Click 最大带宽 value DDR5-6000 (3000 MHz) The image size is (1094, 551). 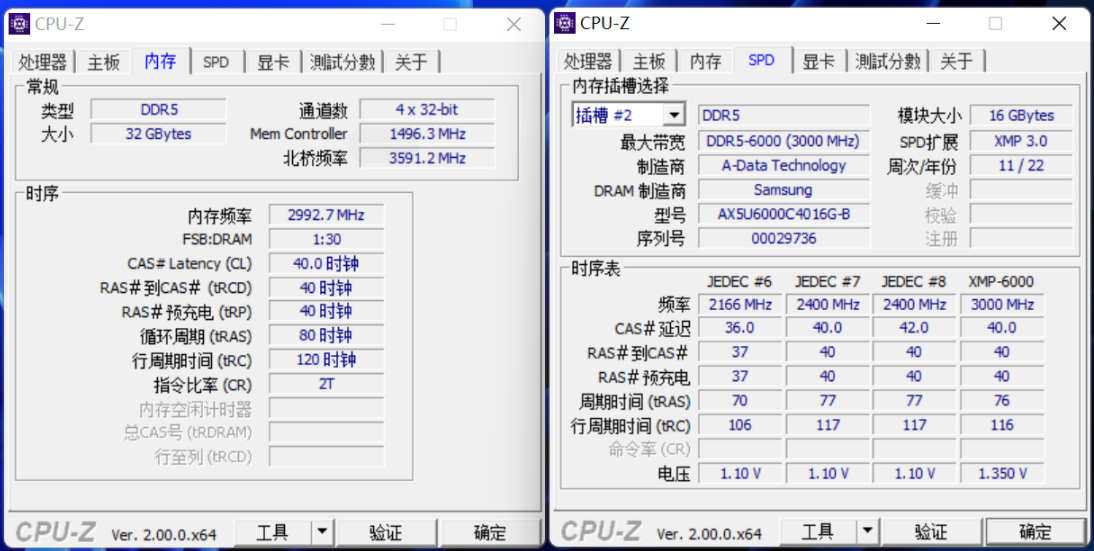point(784,142)
